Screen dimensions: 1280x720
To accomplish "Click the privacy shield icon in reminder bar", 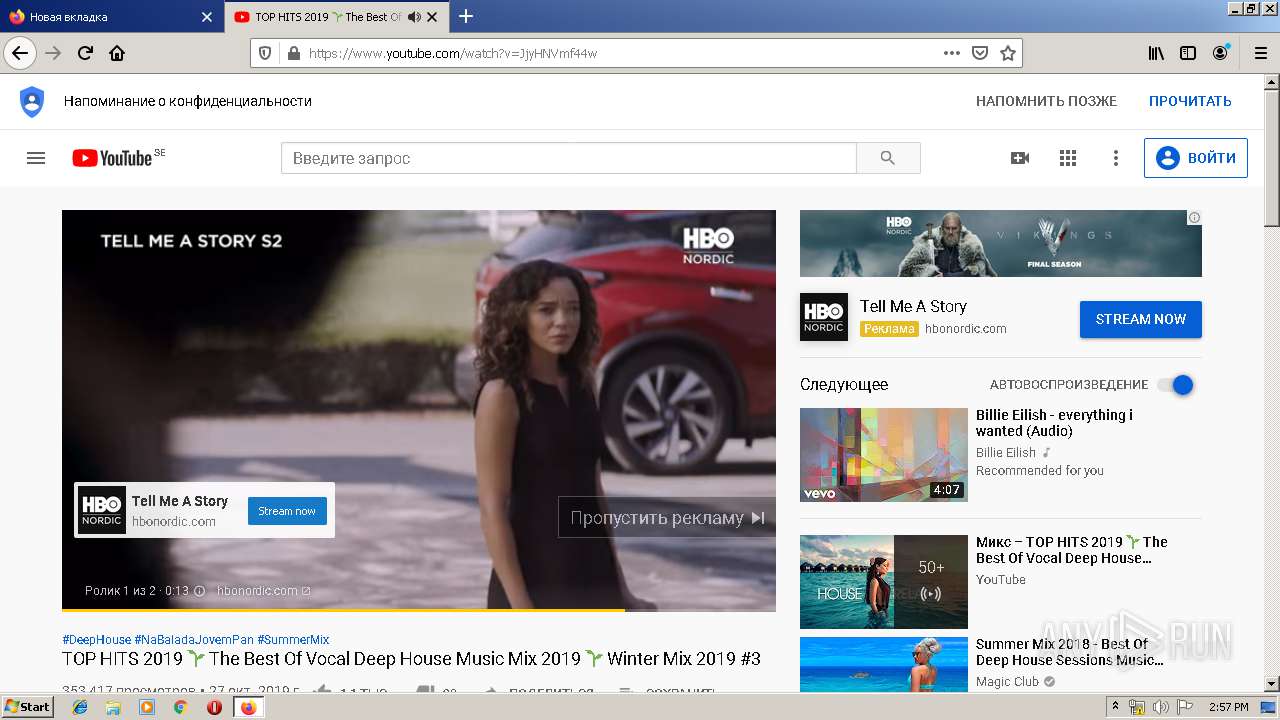I will pos(32,101).
